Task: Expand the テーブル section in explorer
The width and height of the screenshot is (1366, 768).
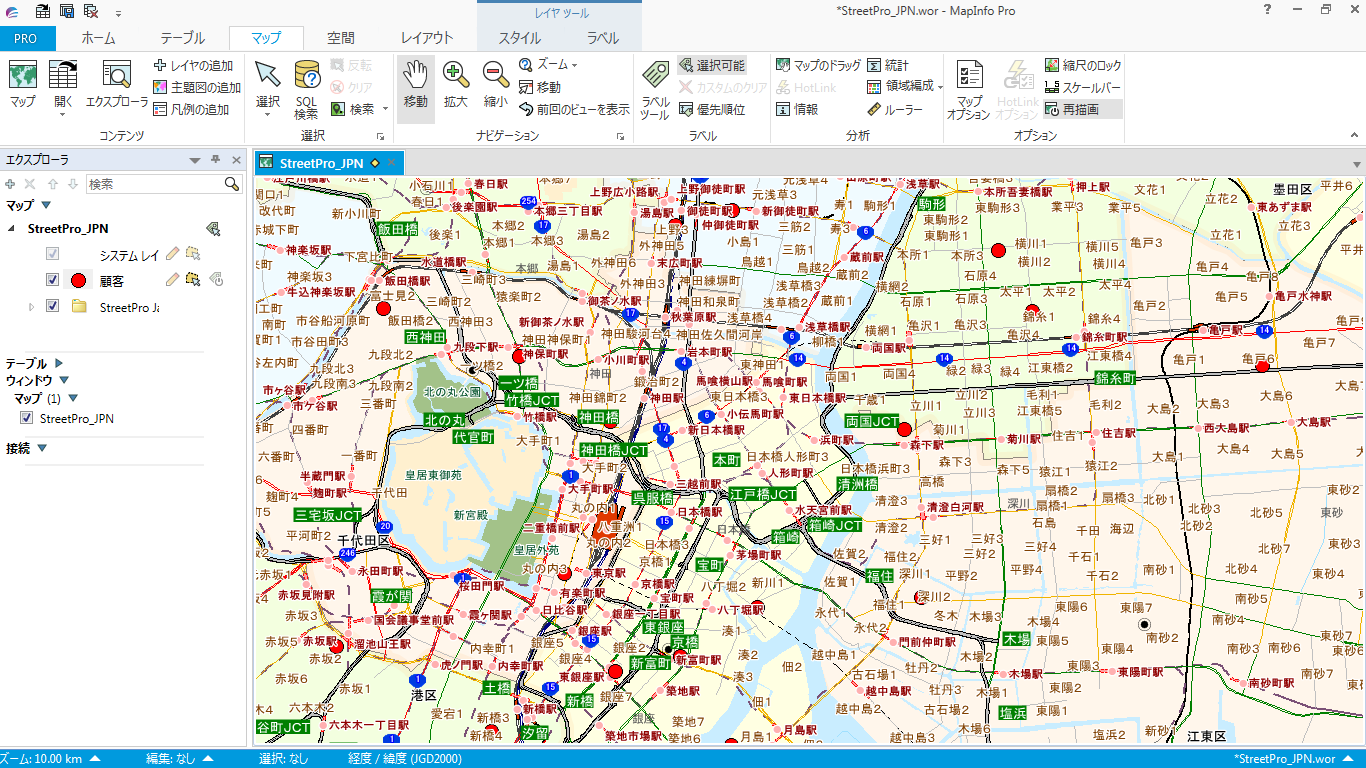Action: pos(59,363)
